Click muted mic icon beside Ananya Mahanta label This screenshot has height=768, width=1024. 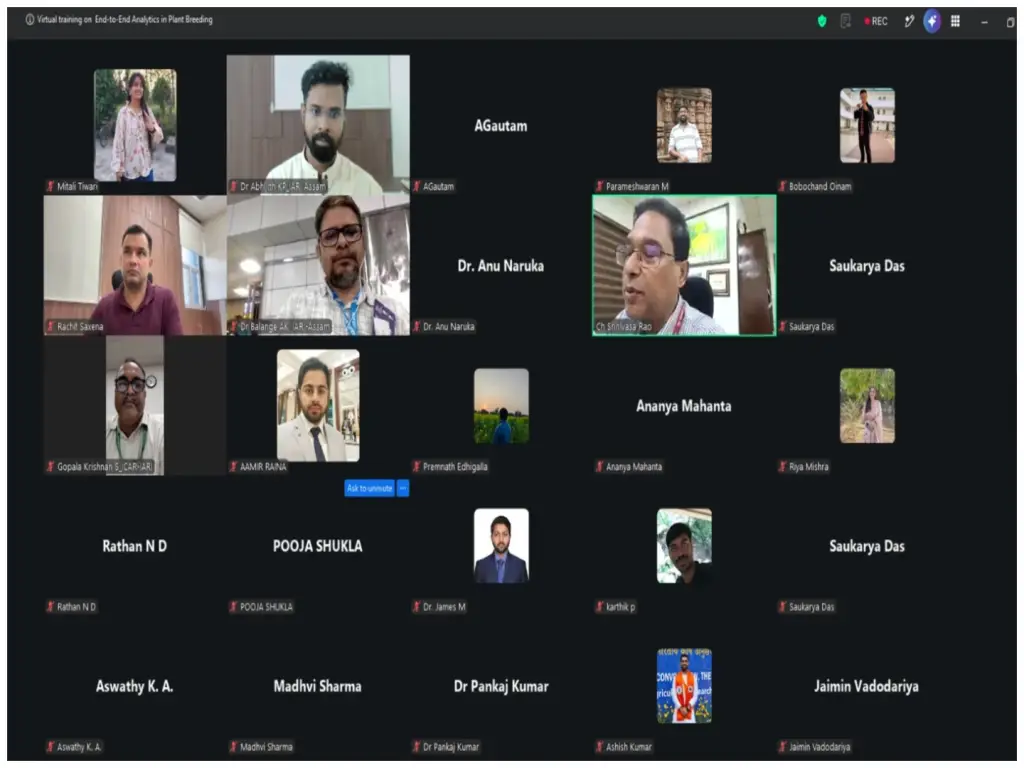pos(600,466)
